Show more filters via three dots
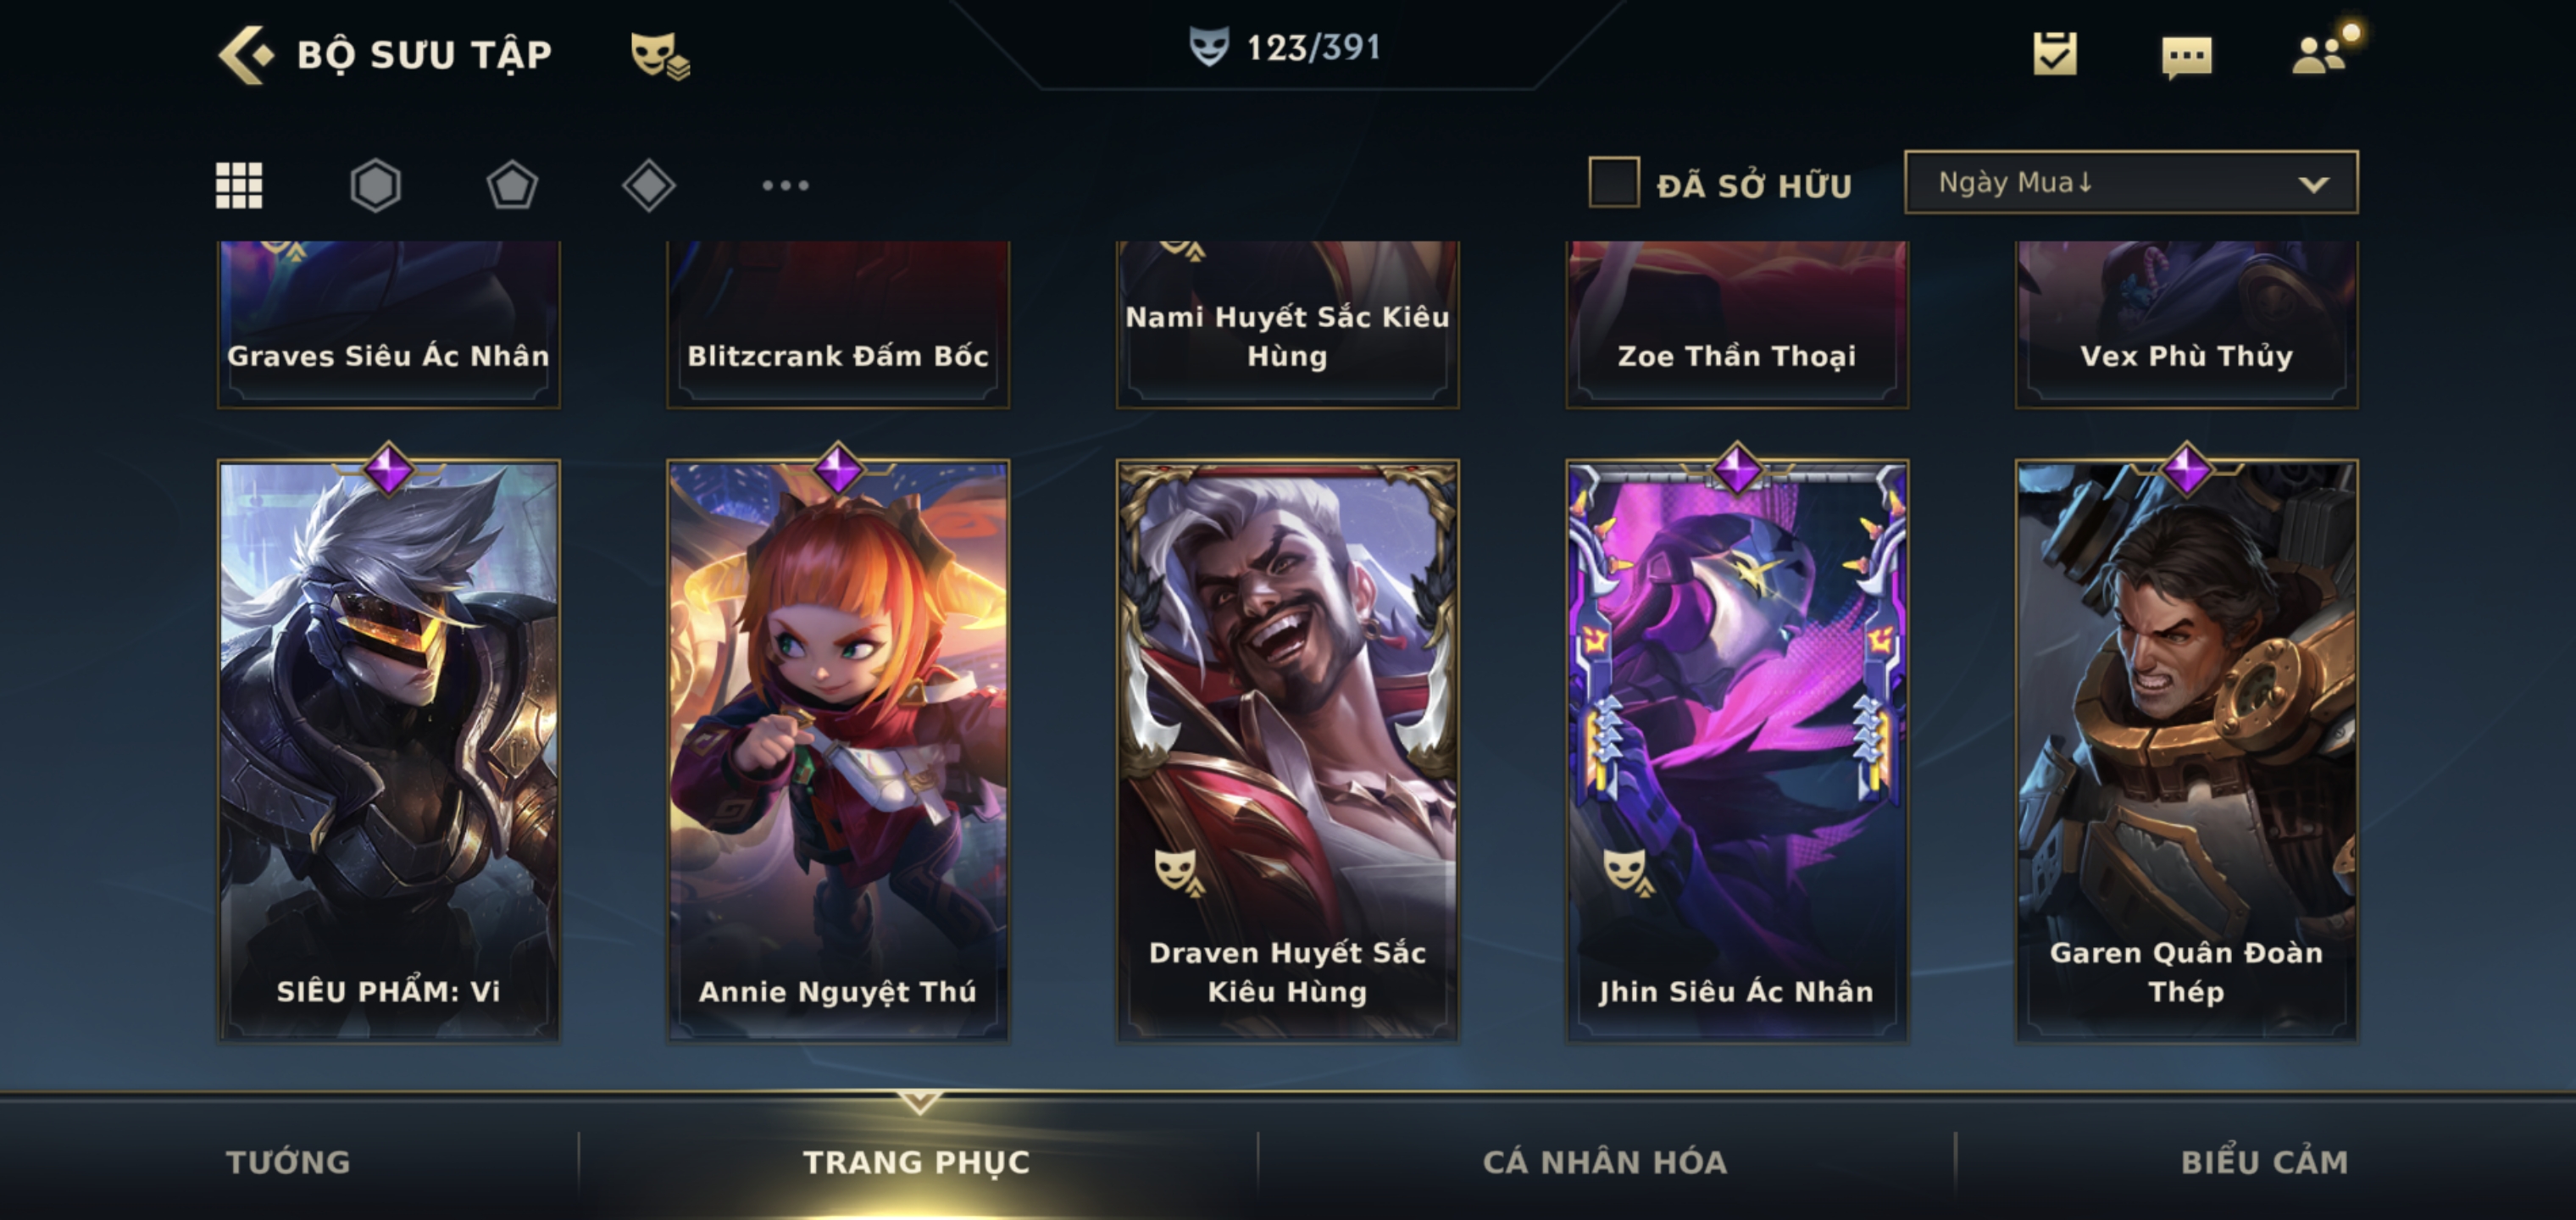Viewport: 2576px width, 1220px height. pos(785,185)
